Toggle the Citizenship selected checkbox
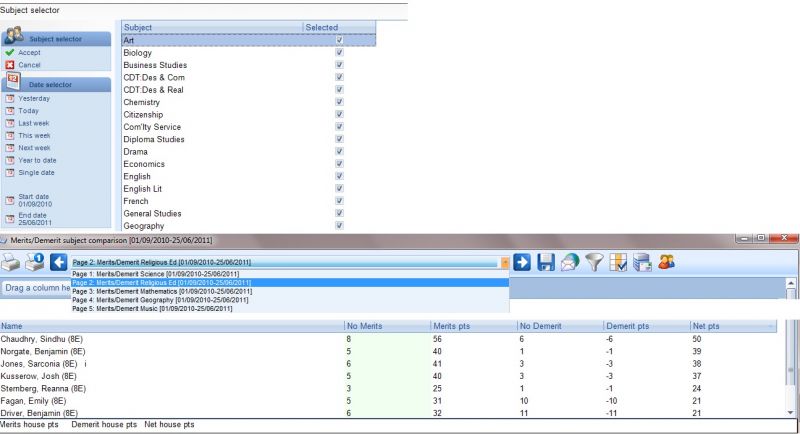This screenshot has height=434, width=800. tap(339, 114)
